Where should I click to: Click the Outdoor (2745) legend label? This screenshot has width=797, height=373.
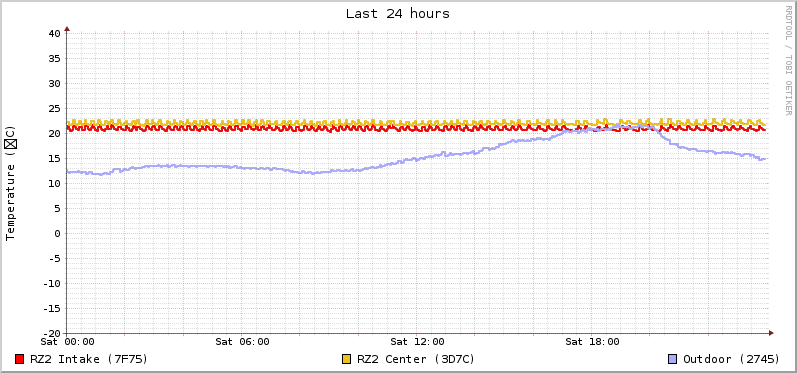click(731, 359)
